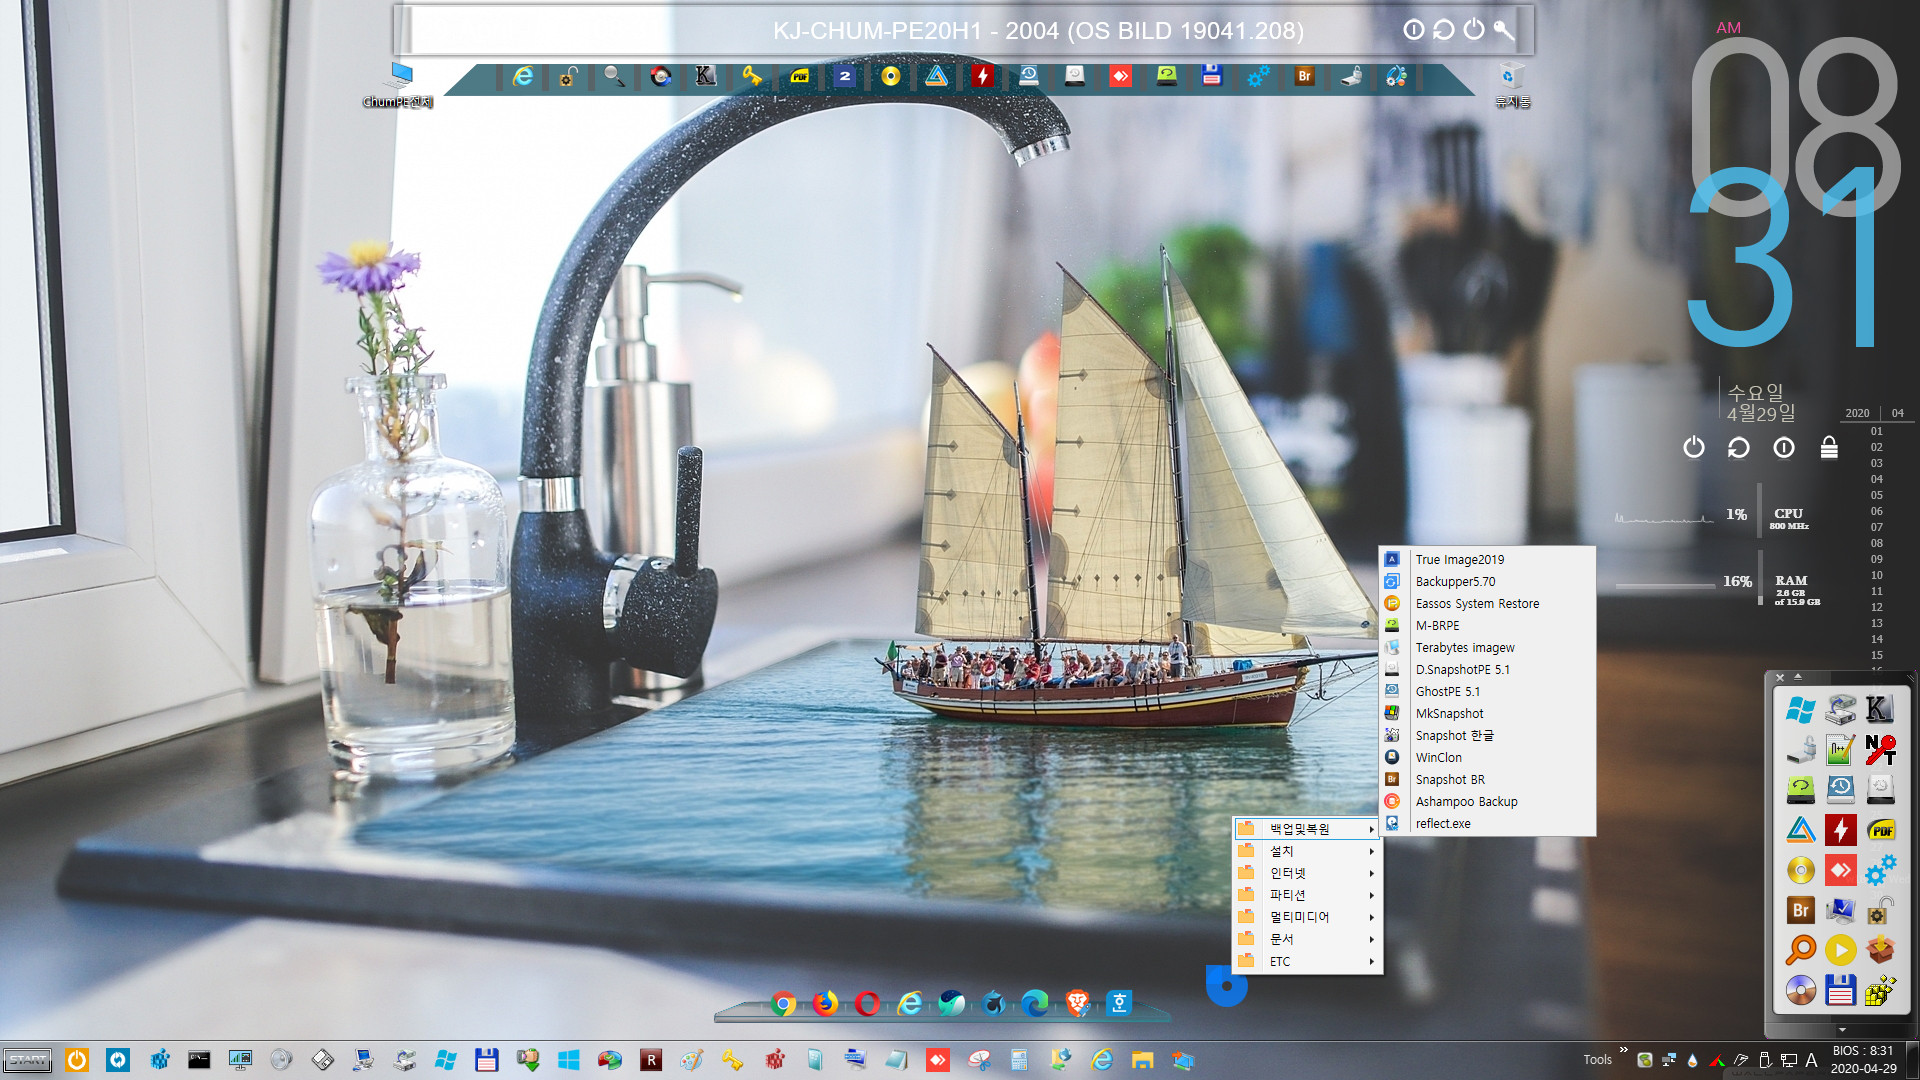Launch Google Chrome from the bottom browser dock
1920x1080 pixels.
[x=783, y=1003]
